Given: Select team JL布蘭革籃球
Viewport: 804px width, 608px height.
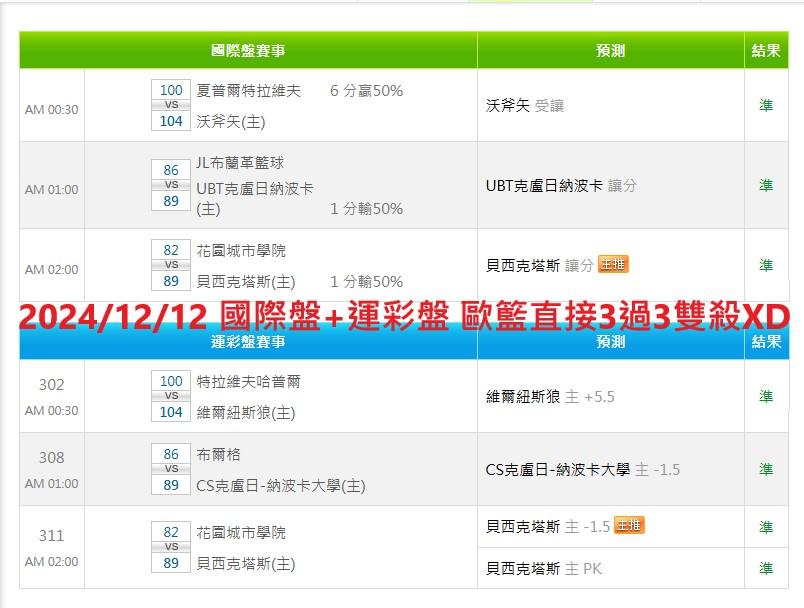Looking at the screenshot, I should pos(240,163).
